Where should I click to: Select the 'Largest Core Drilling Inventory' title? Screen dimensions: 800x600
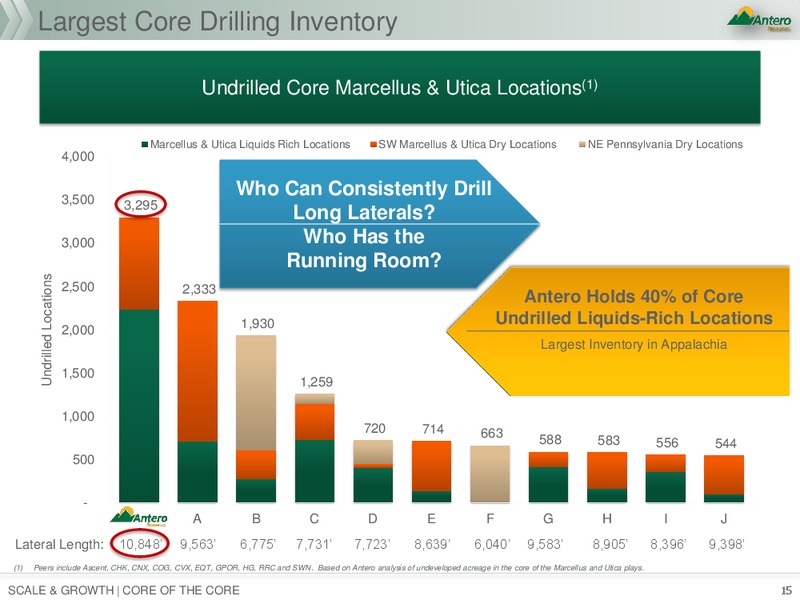click(x=218, y=22)
